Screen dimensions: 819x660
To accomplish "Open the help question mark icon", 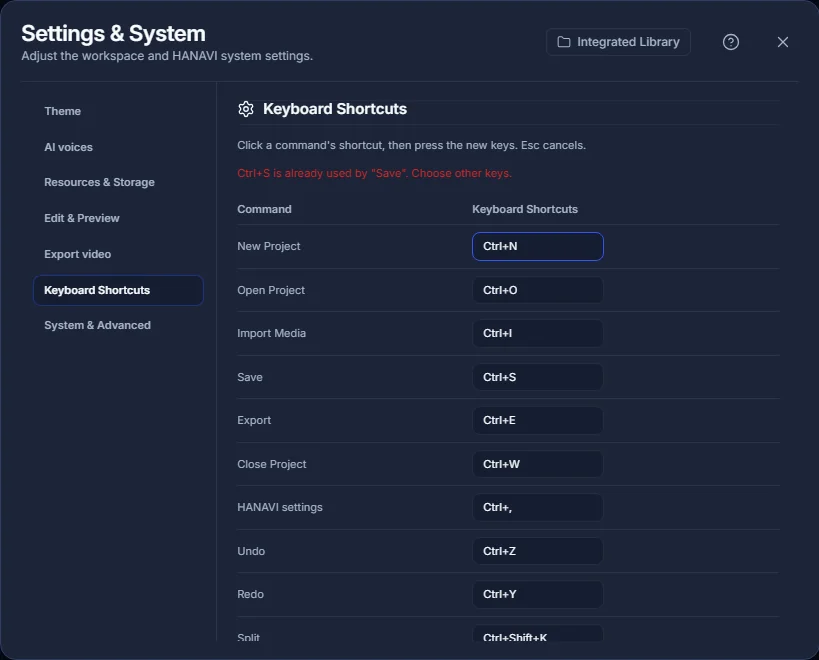I will pos(730,42).
